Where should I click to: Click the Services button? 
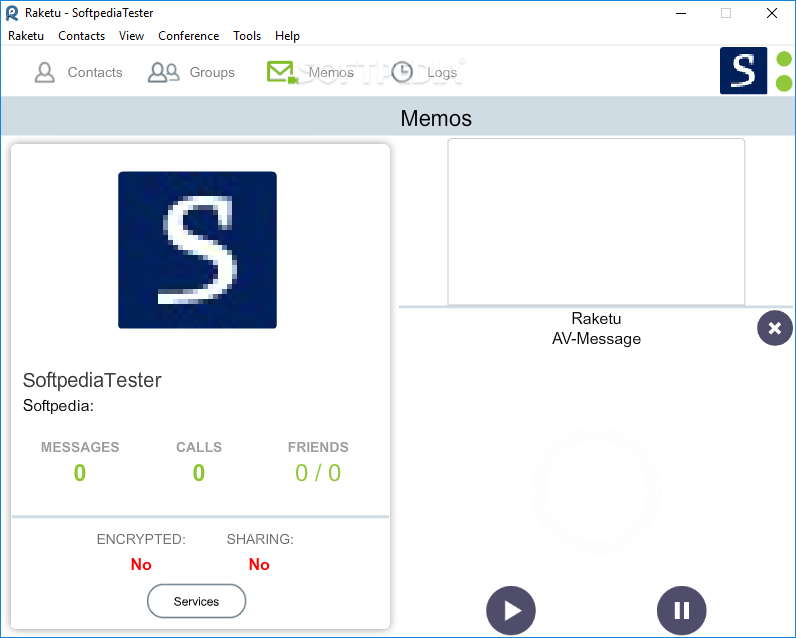[196, 601]
